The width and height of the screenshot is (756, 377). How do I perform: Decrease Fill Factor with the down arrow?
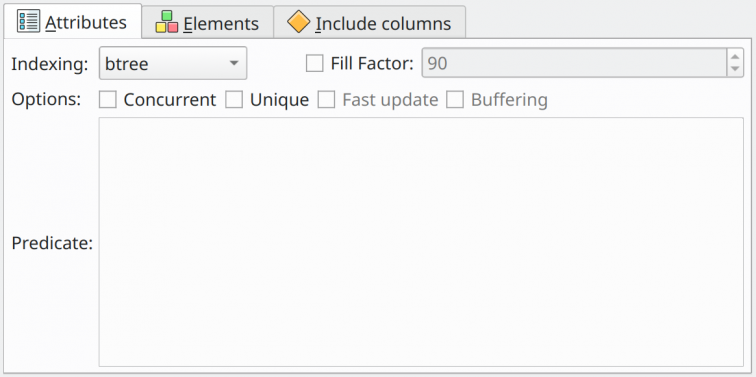[x=735, y=69]
